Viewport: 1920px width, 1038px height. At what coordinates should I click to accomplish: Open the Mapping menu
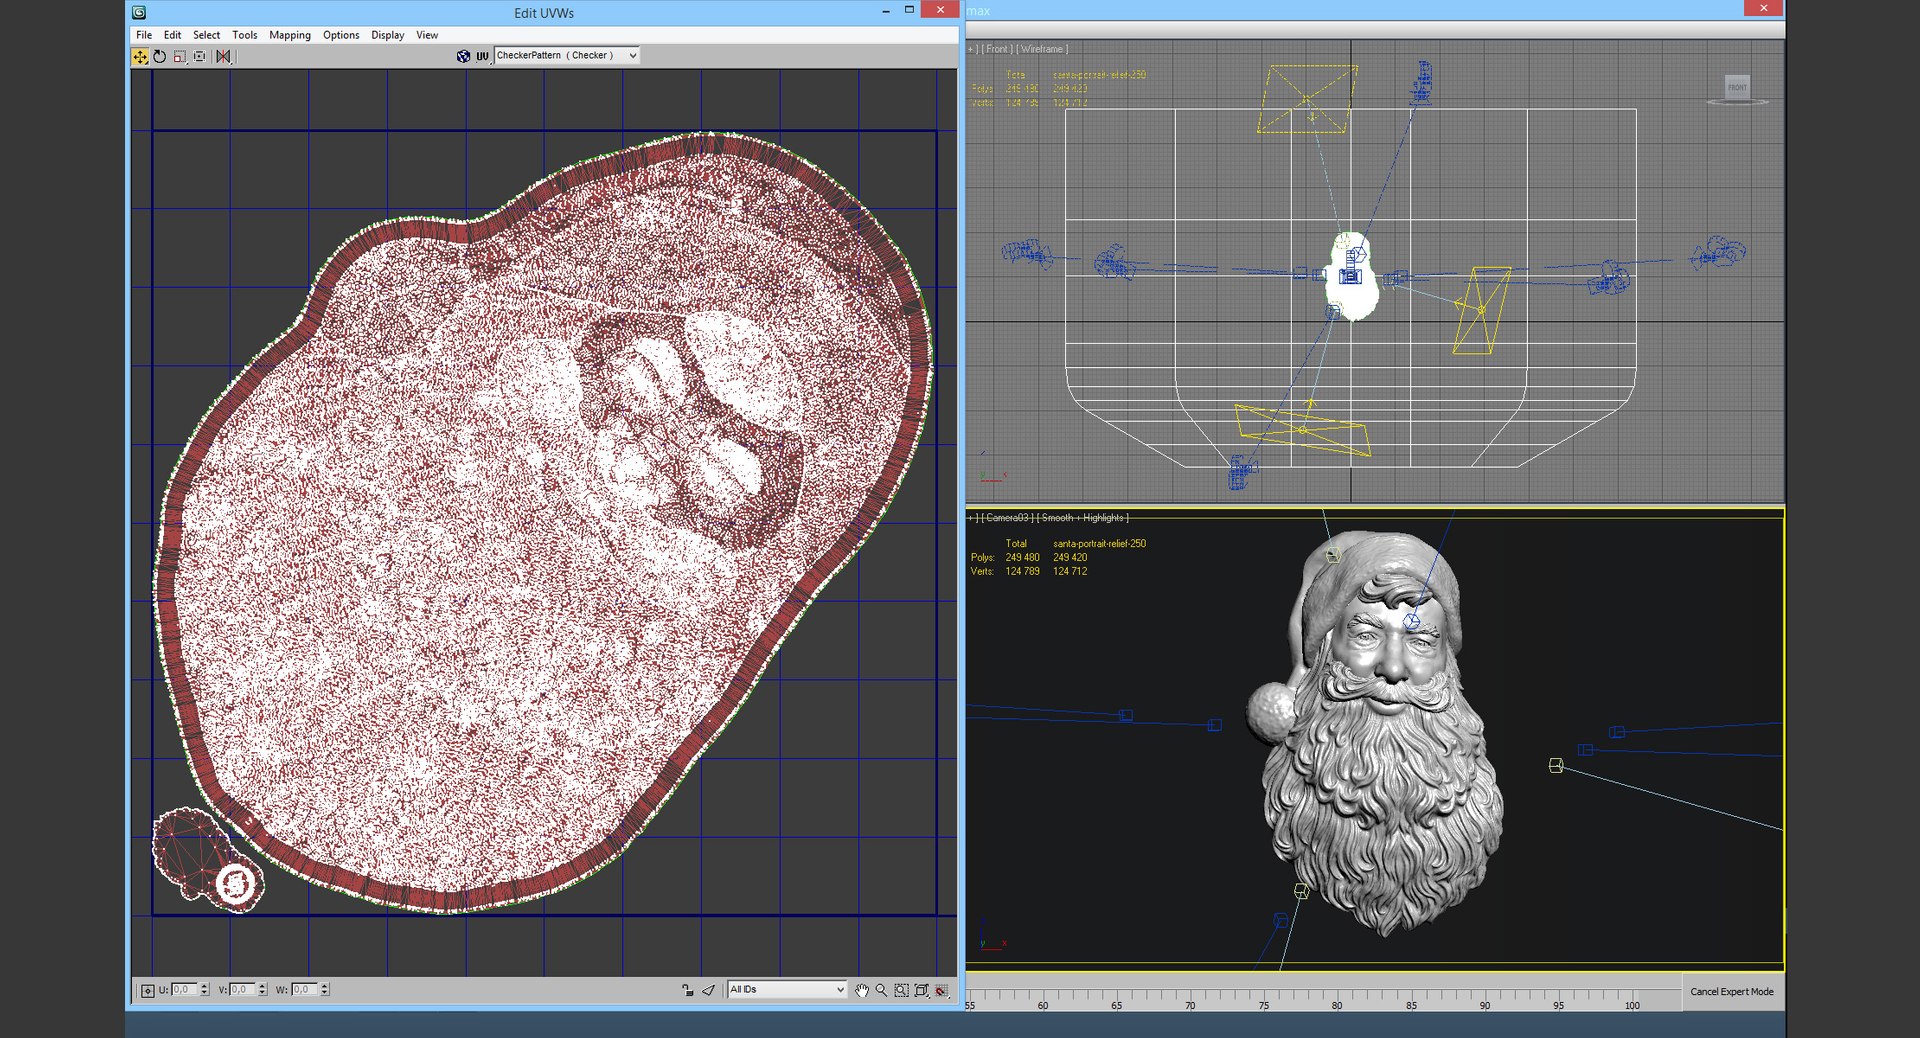[x=290, y=35]
